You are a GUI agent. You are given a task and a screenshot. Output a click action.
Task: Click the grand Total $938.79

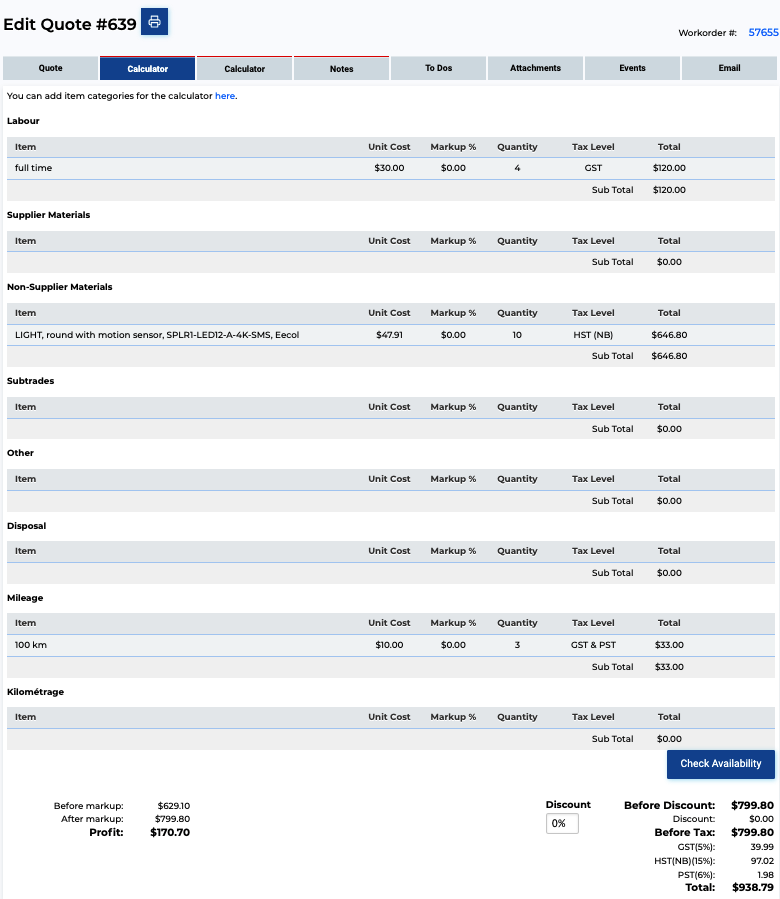[752, 888]
